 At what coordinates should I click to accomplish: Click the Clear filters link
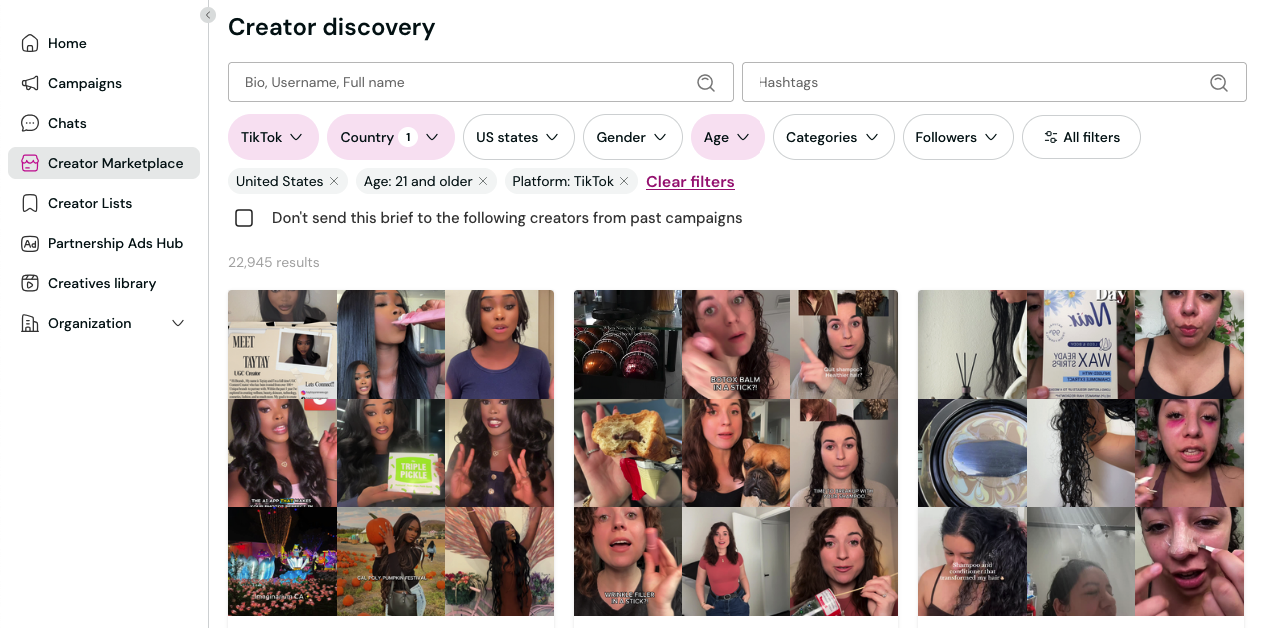(690, 181)
